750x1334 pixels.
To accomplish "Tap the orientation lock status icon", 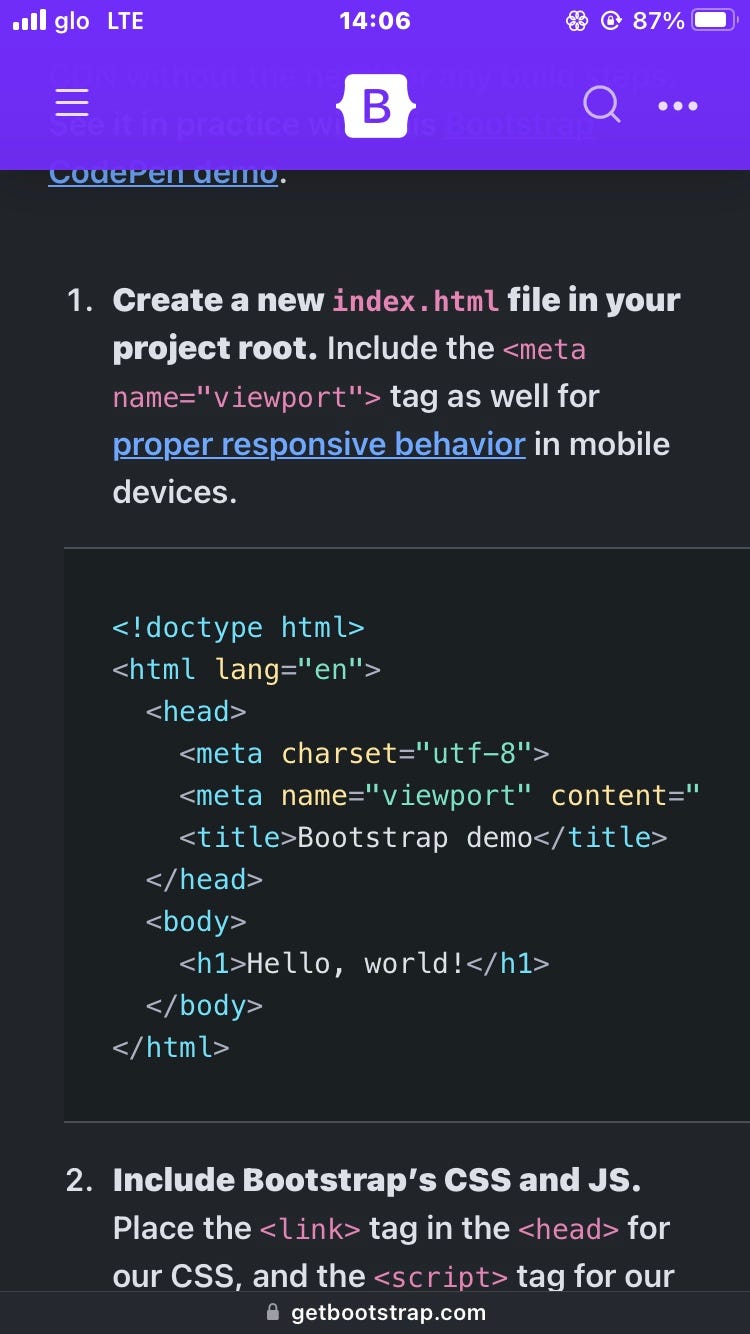I will pos(611,20).
